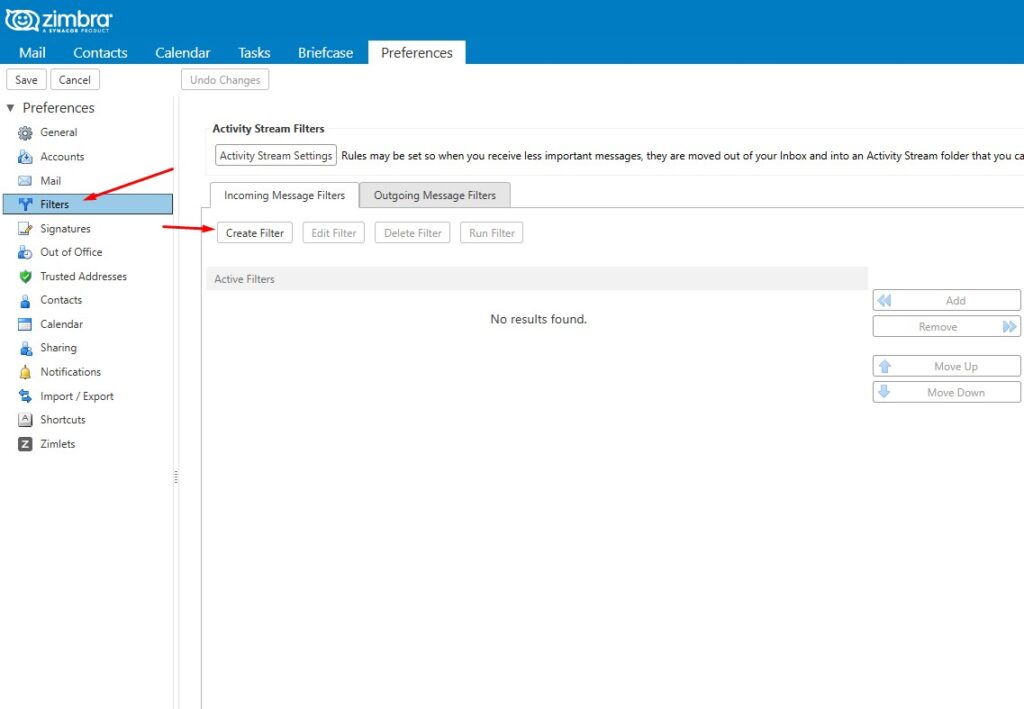Click the Activity Stream Filters heading

coord(268,129)
